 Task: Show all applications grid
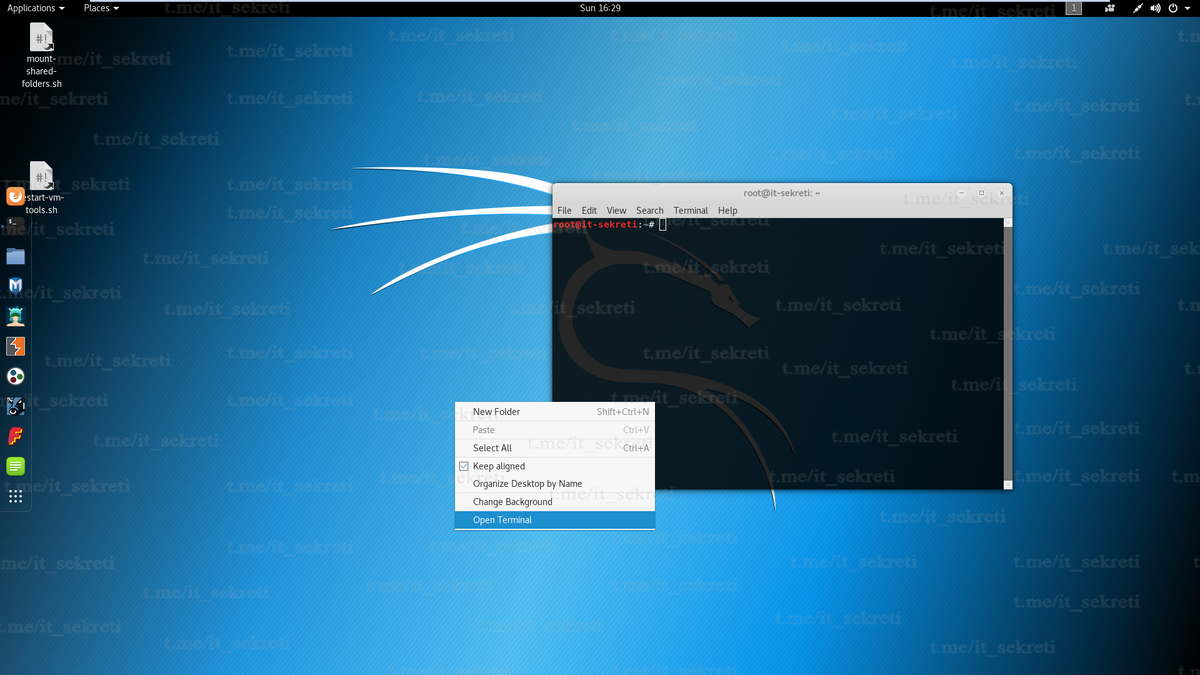tap(15, 496)
